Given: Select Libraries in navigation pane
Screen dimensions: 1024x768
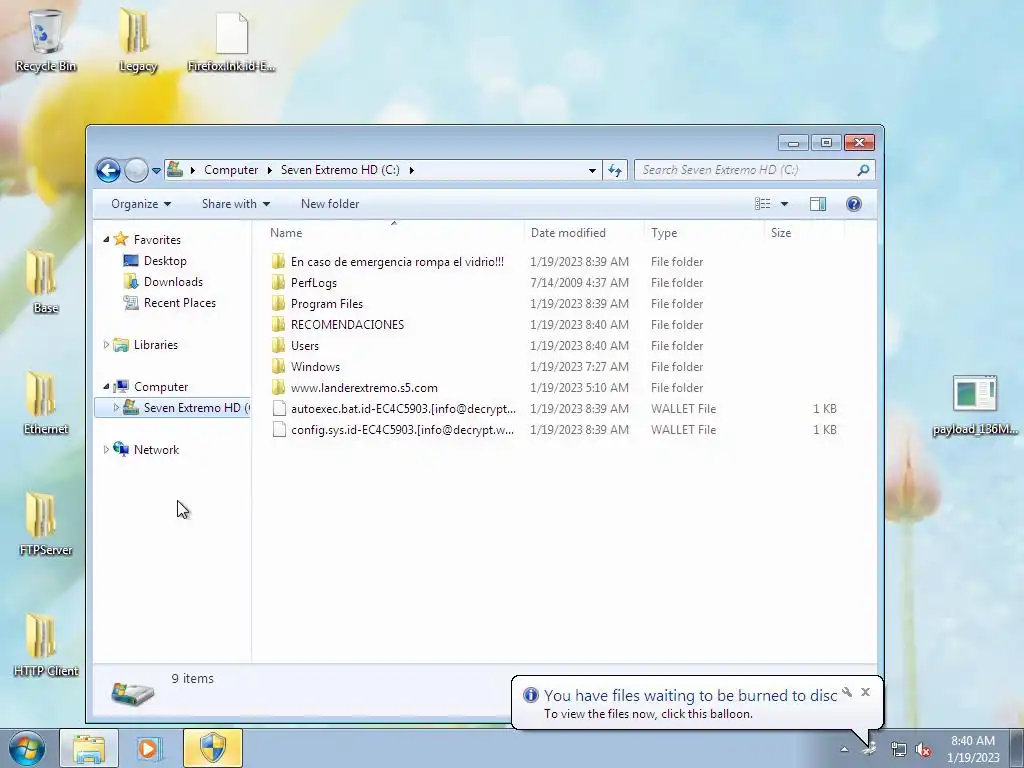Looking at the screenshot, I should (155, 345).
